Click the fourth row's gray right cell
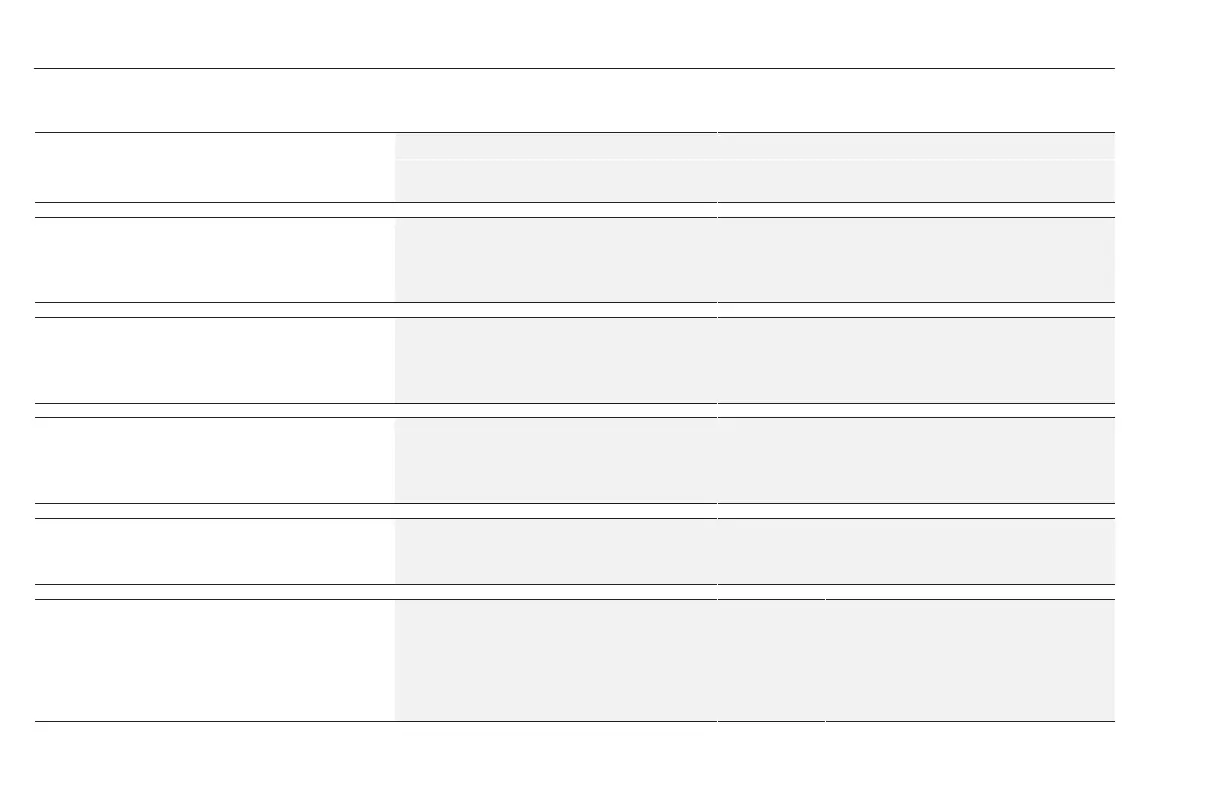Viewport: 1224px width, 792px height. (916, 460)
